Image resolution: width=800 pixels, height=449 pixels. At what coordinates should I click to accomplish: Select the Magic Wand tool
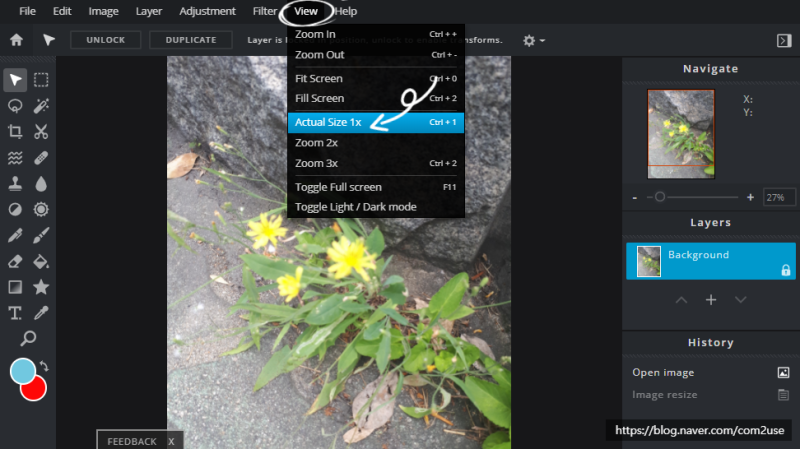(x=41, y=106)
